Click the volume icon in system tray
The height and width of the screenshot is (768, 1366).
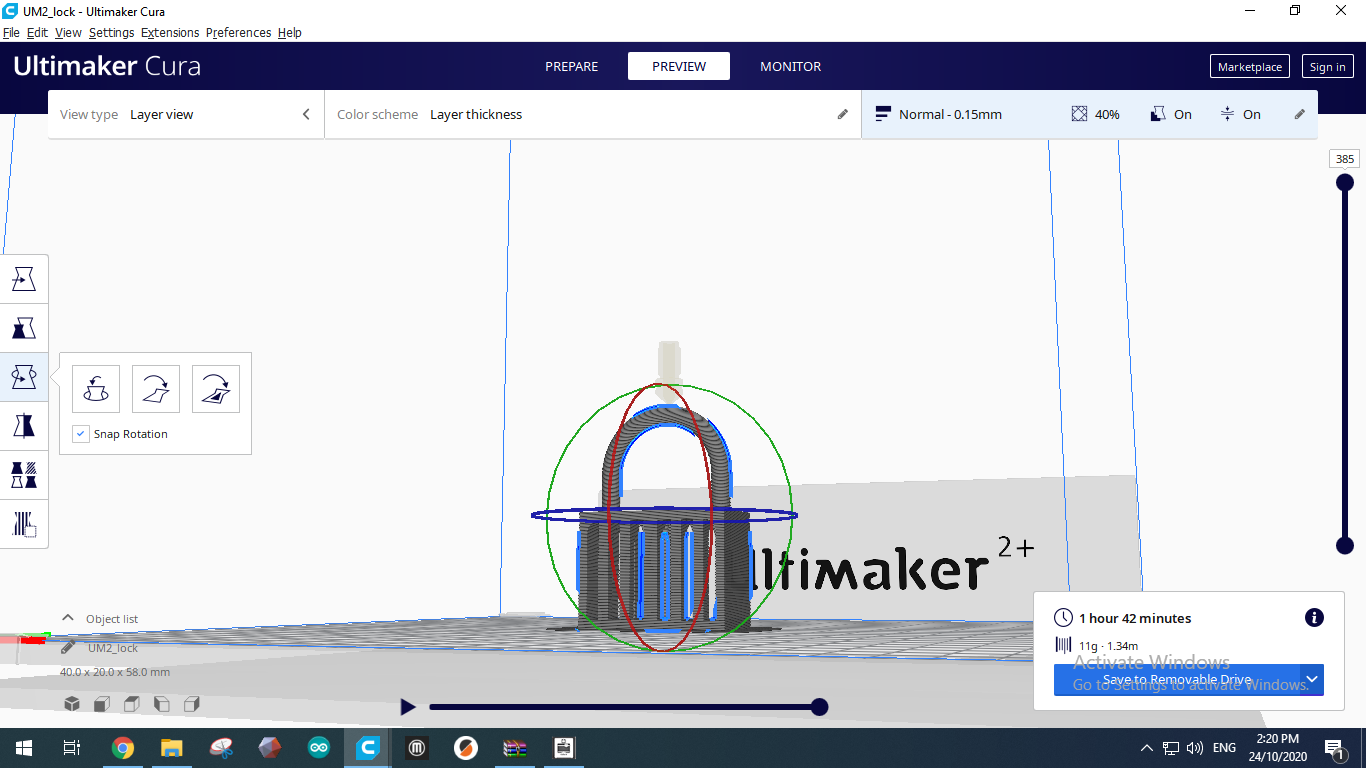pos(1195,748)
